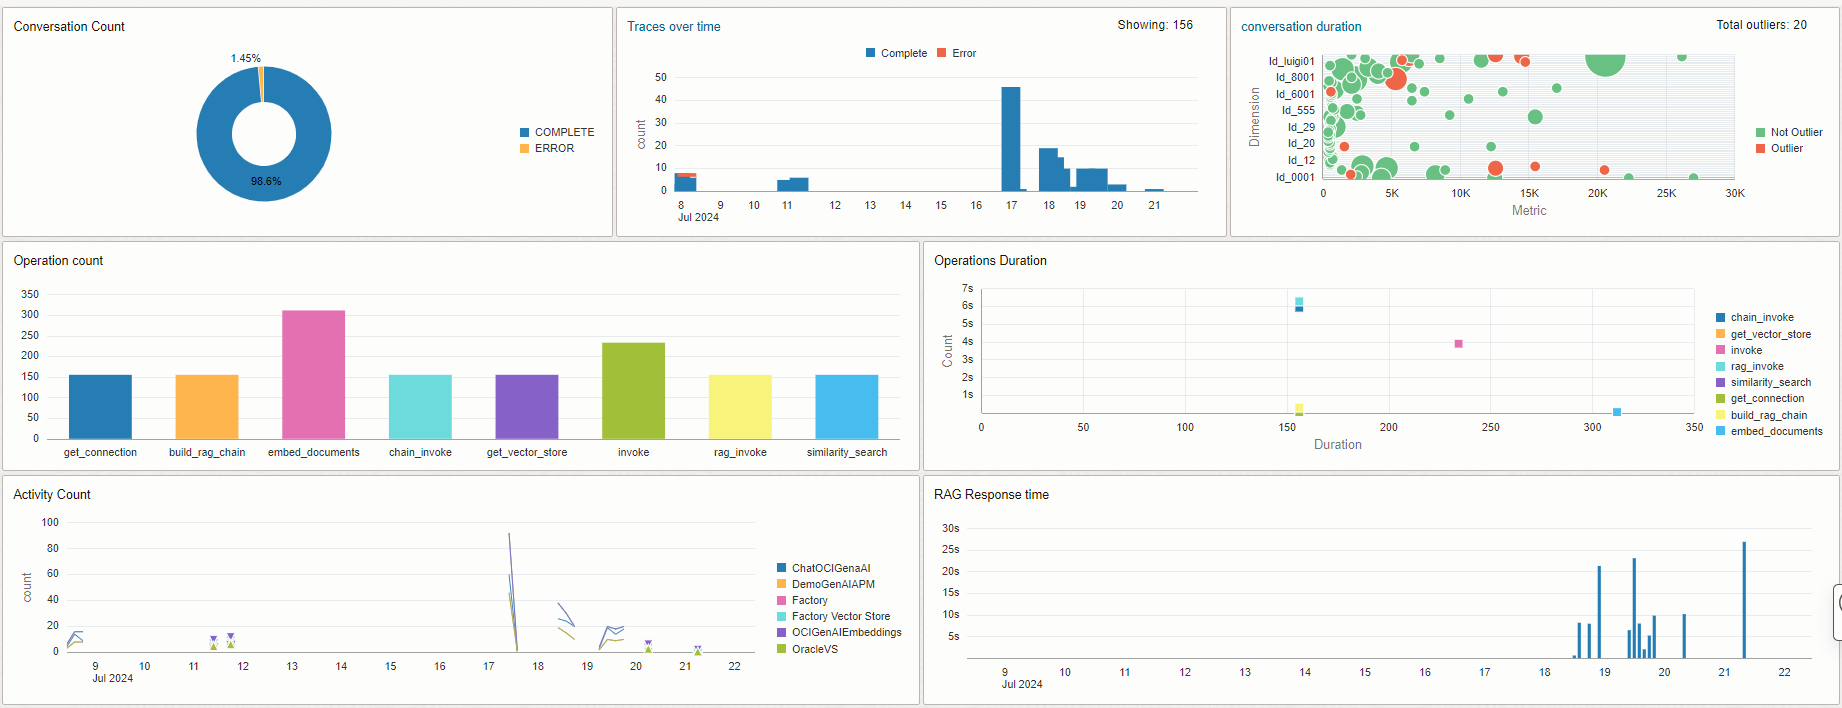Screen dimensions: 1842x708
Task: Open the Traces over time title link
Action: [x=674, y=27]
